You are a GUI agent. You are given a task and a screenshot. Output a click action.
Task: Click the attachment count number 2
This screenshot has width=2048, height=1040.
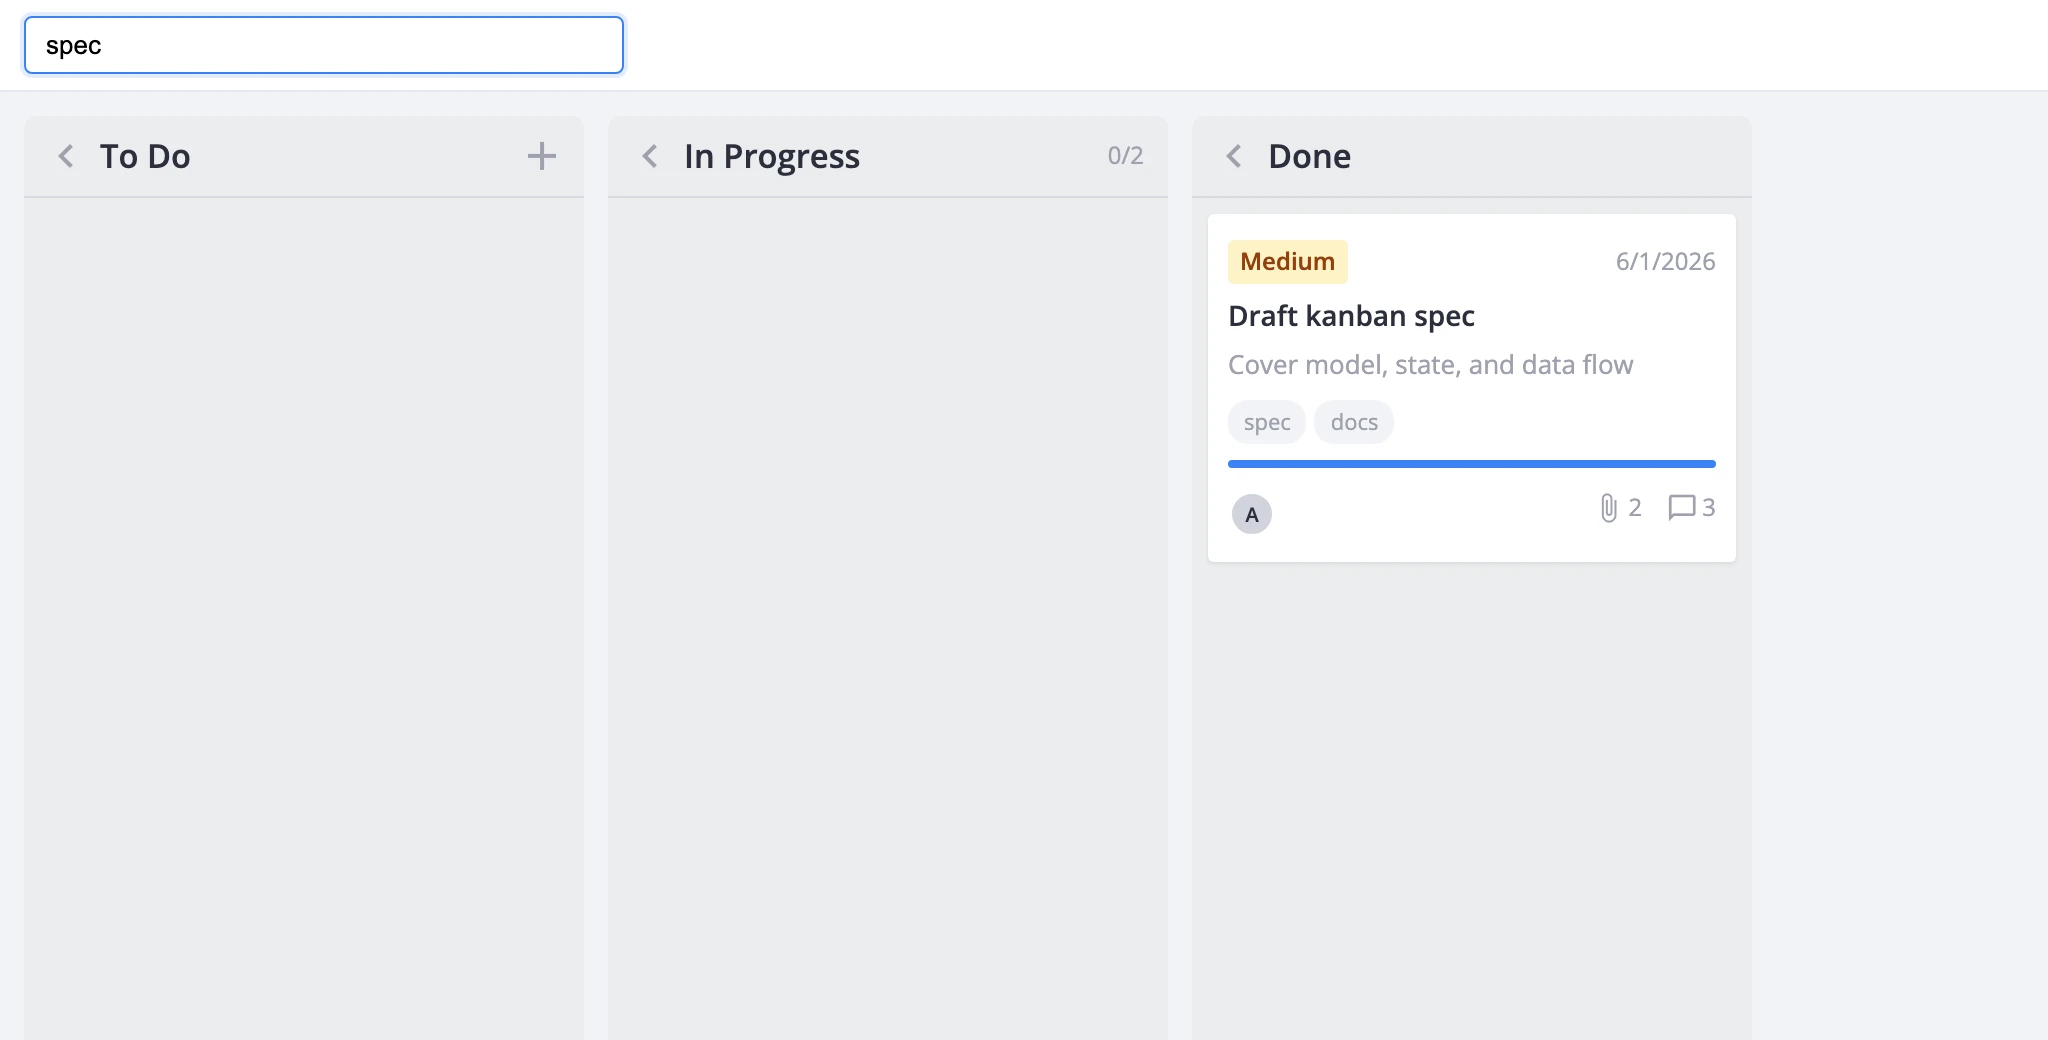1635,508
